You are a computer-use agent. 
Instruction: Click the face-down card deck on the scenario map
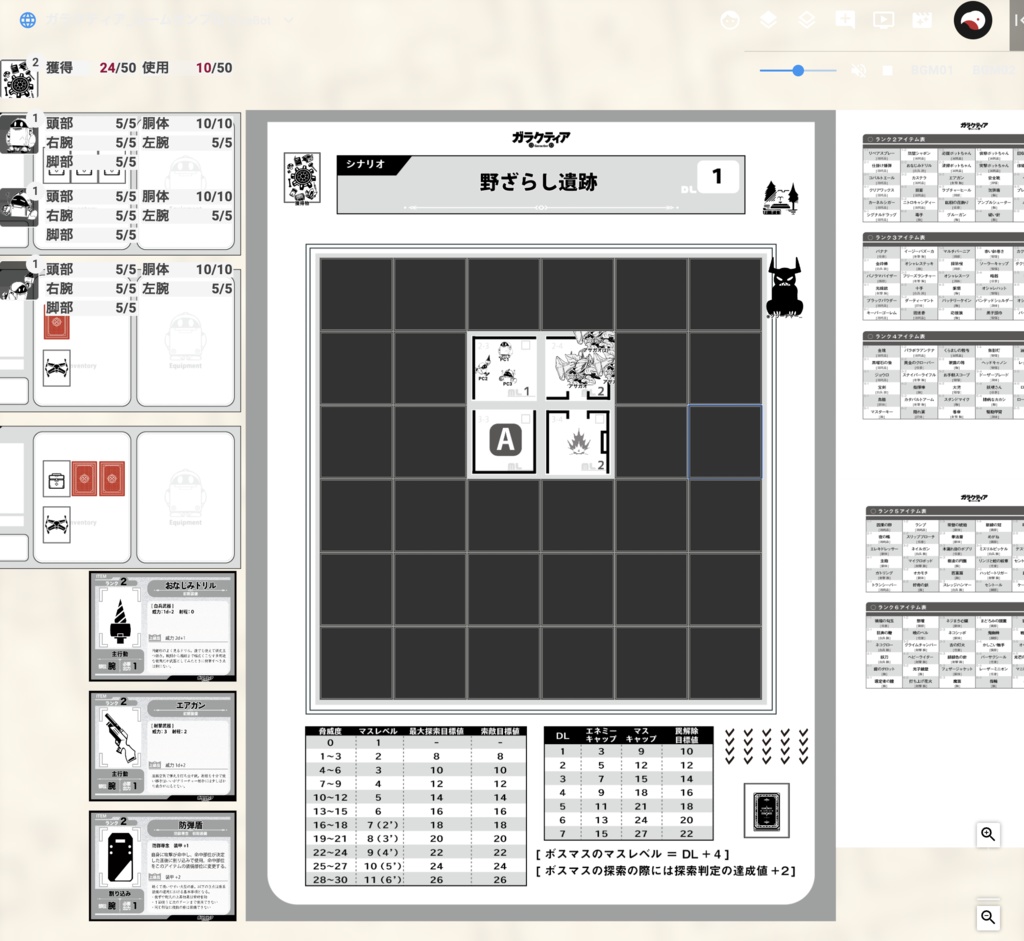(765, 811)
